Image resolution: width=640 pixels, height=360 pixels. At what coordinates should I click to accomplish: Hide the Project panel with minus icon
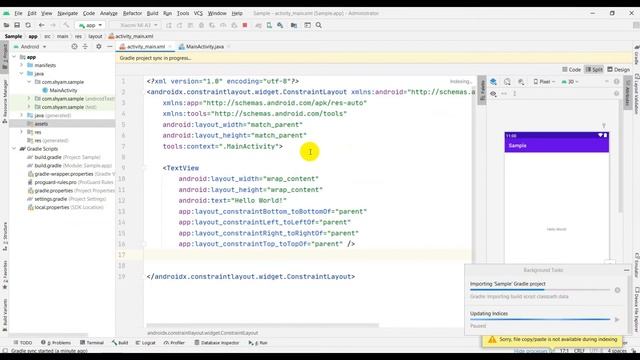tap(109, 47)
